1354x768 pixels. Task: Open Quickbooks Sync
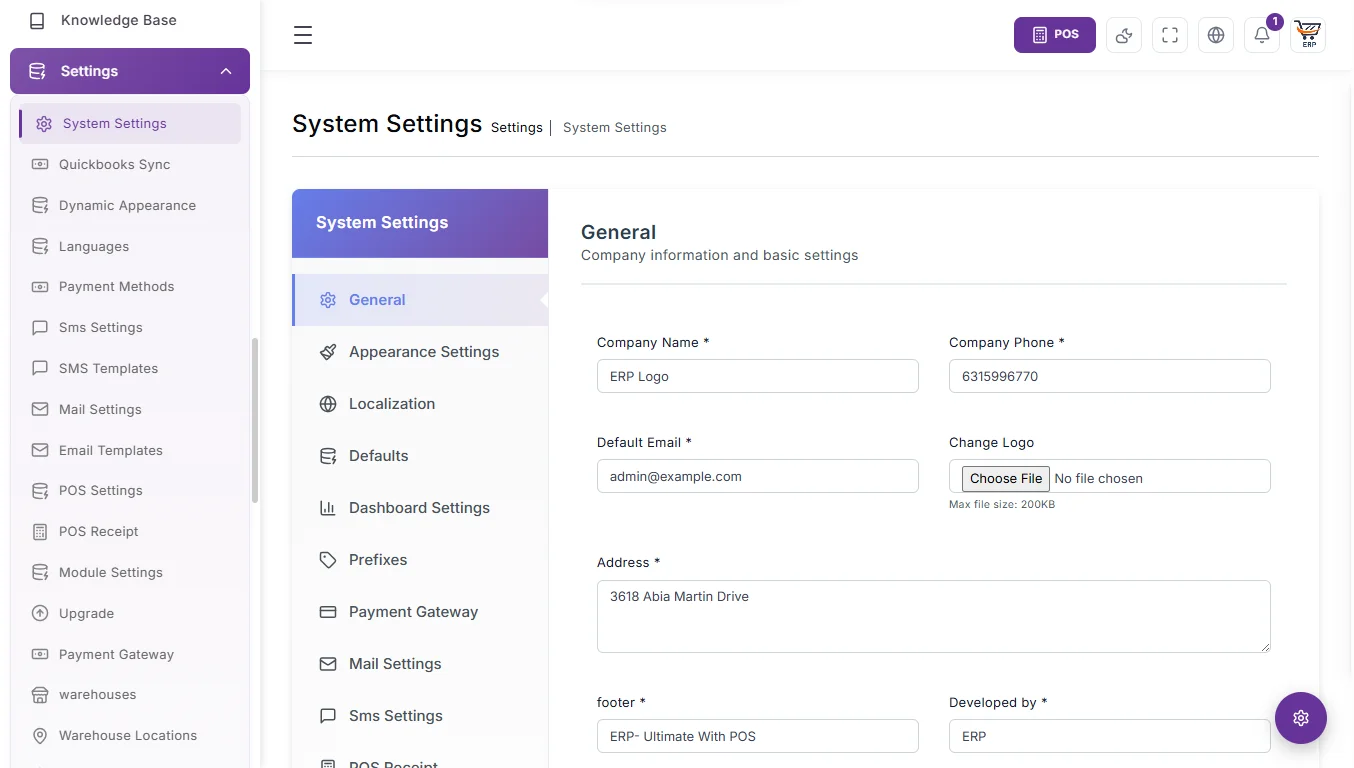pyautogui.click(x=114, y=164)
